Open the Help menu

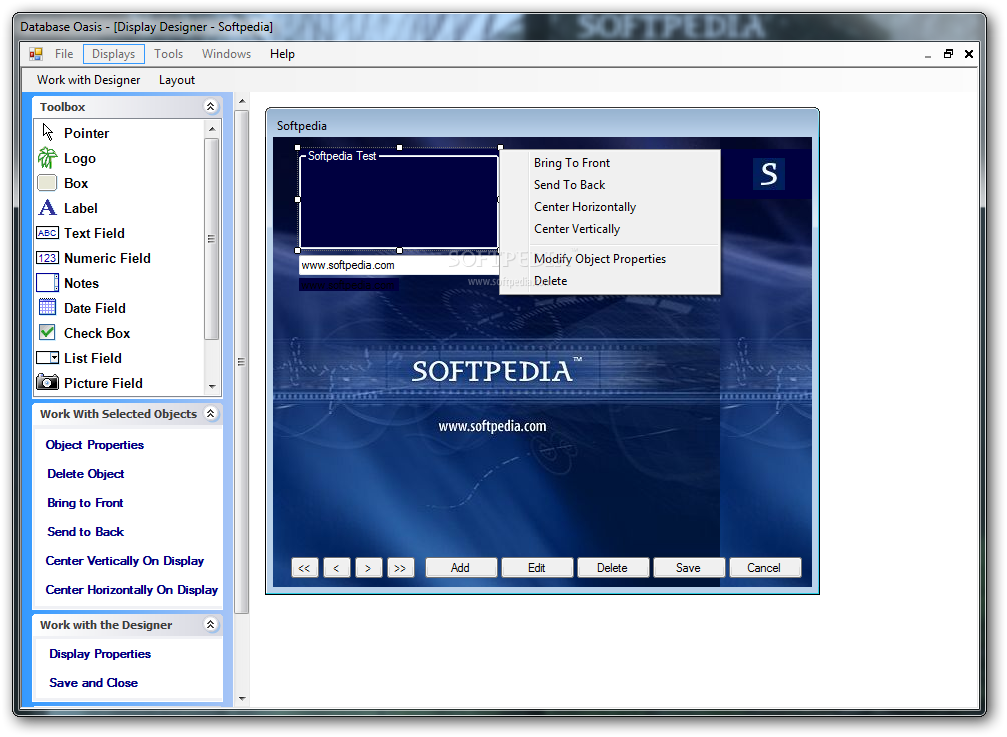click(x=282, y=54)
